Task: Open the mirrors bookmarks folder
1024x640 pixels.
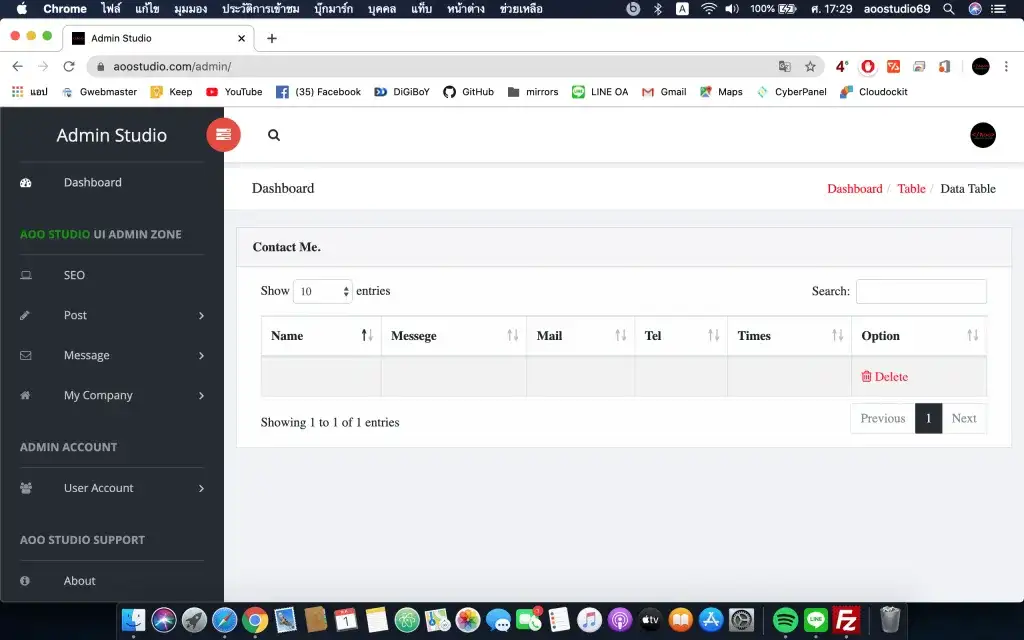Action: click(x=533, y=92)
